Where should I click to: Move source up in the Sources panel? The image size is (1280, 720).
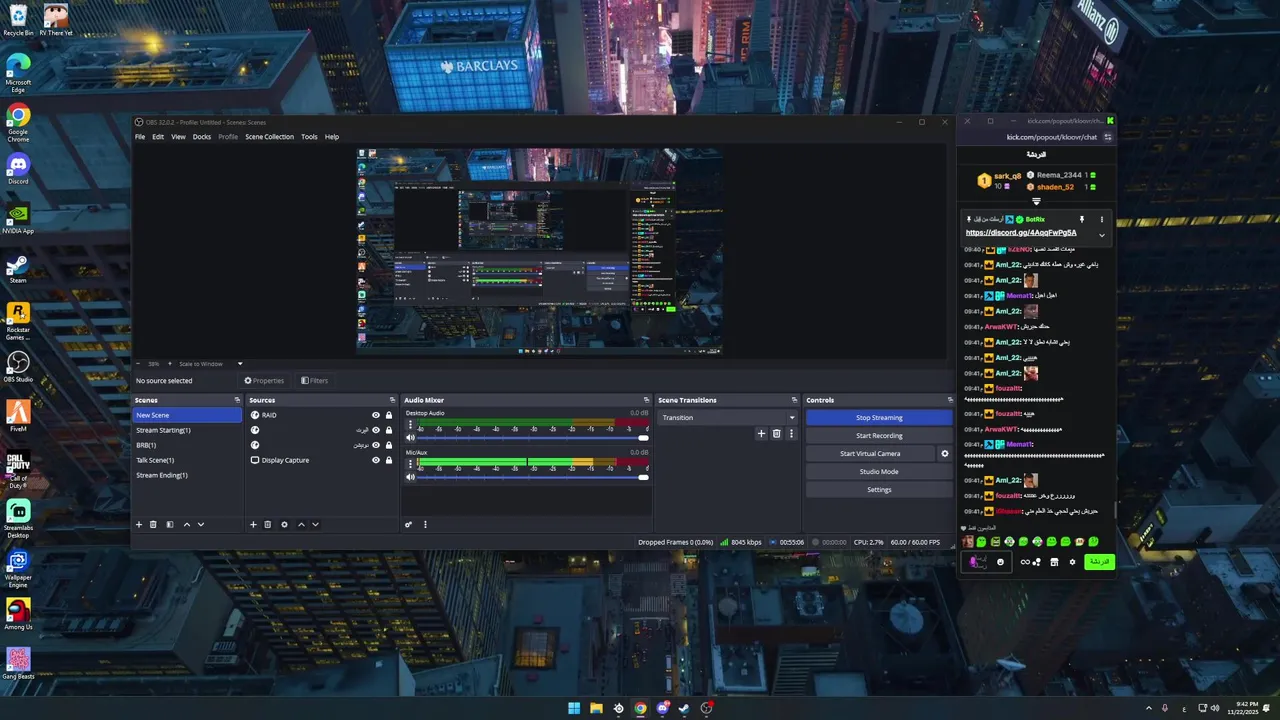tap(301, 524)
